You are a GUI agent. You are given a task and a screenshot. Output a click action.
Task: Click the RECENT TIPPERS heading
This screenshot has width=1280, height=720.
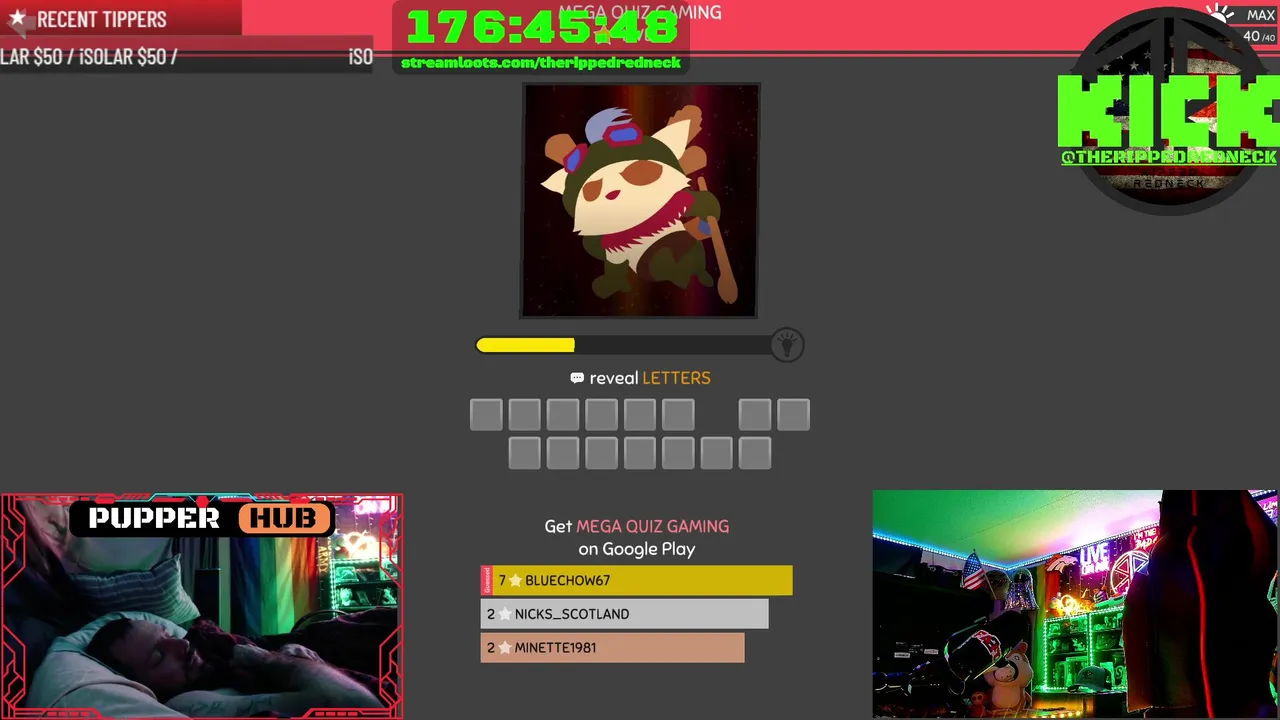tap(102, 19)
